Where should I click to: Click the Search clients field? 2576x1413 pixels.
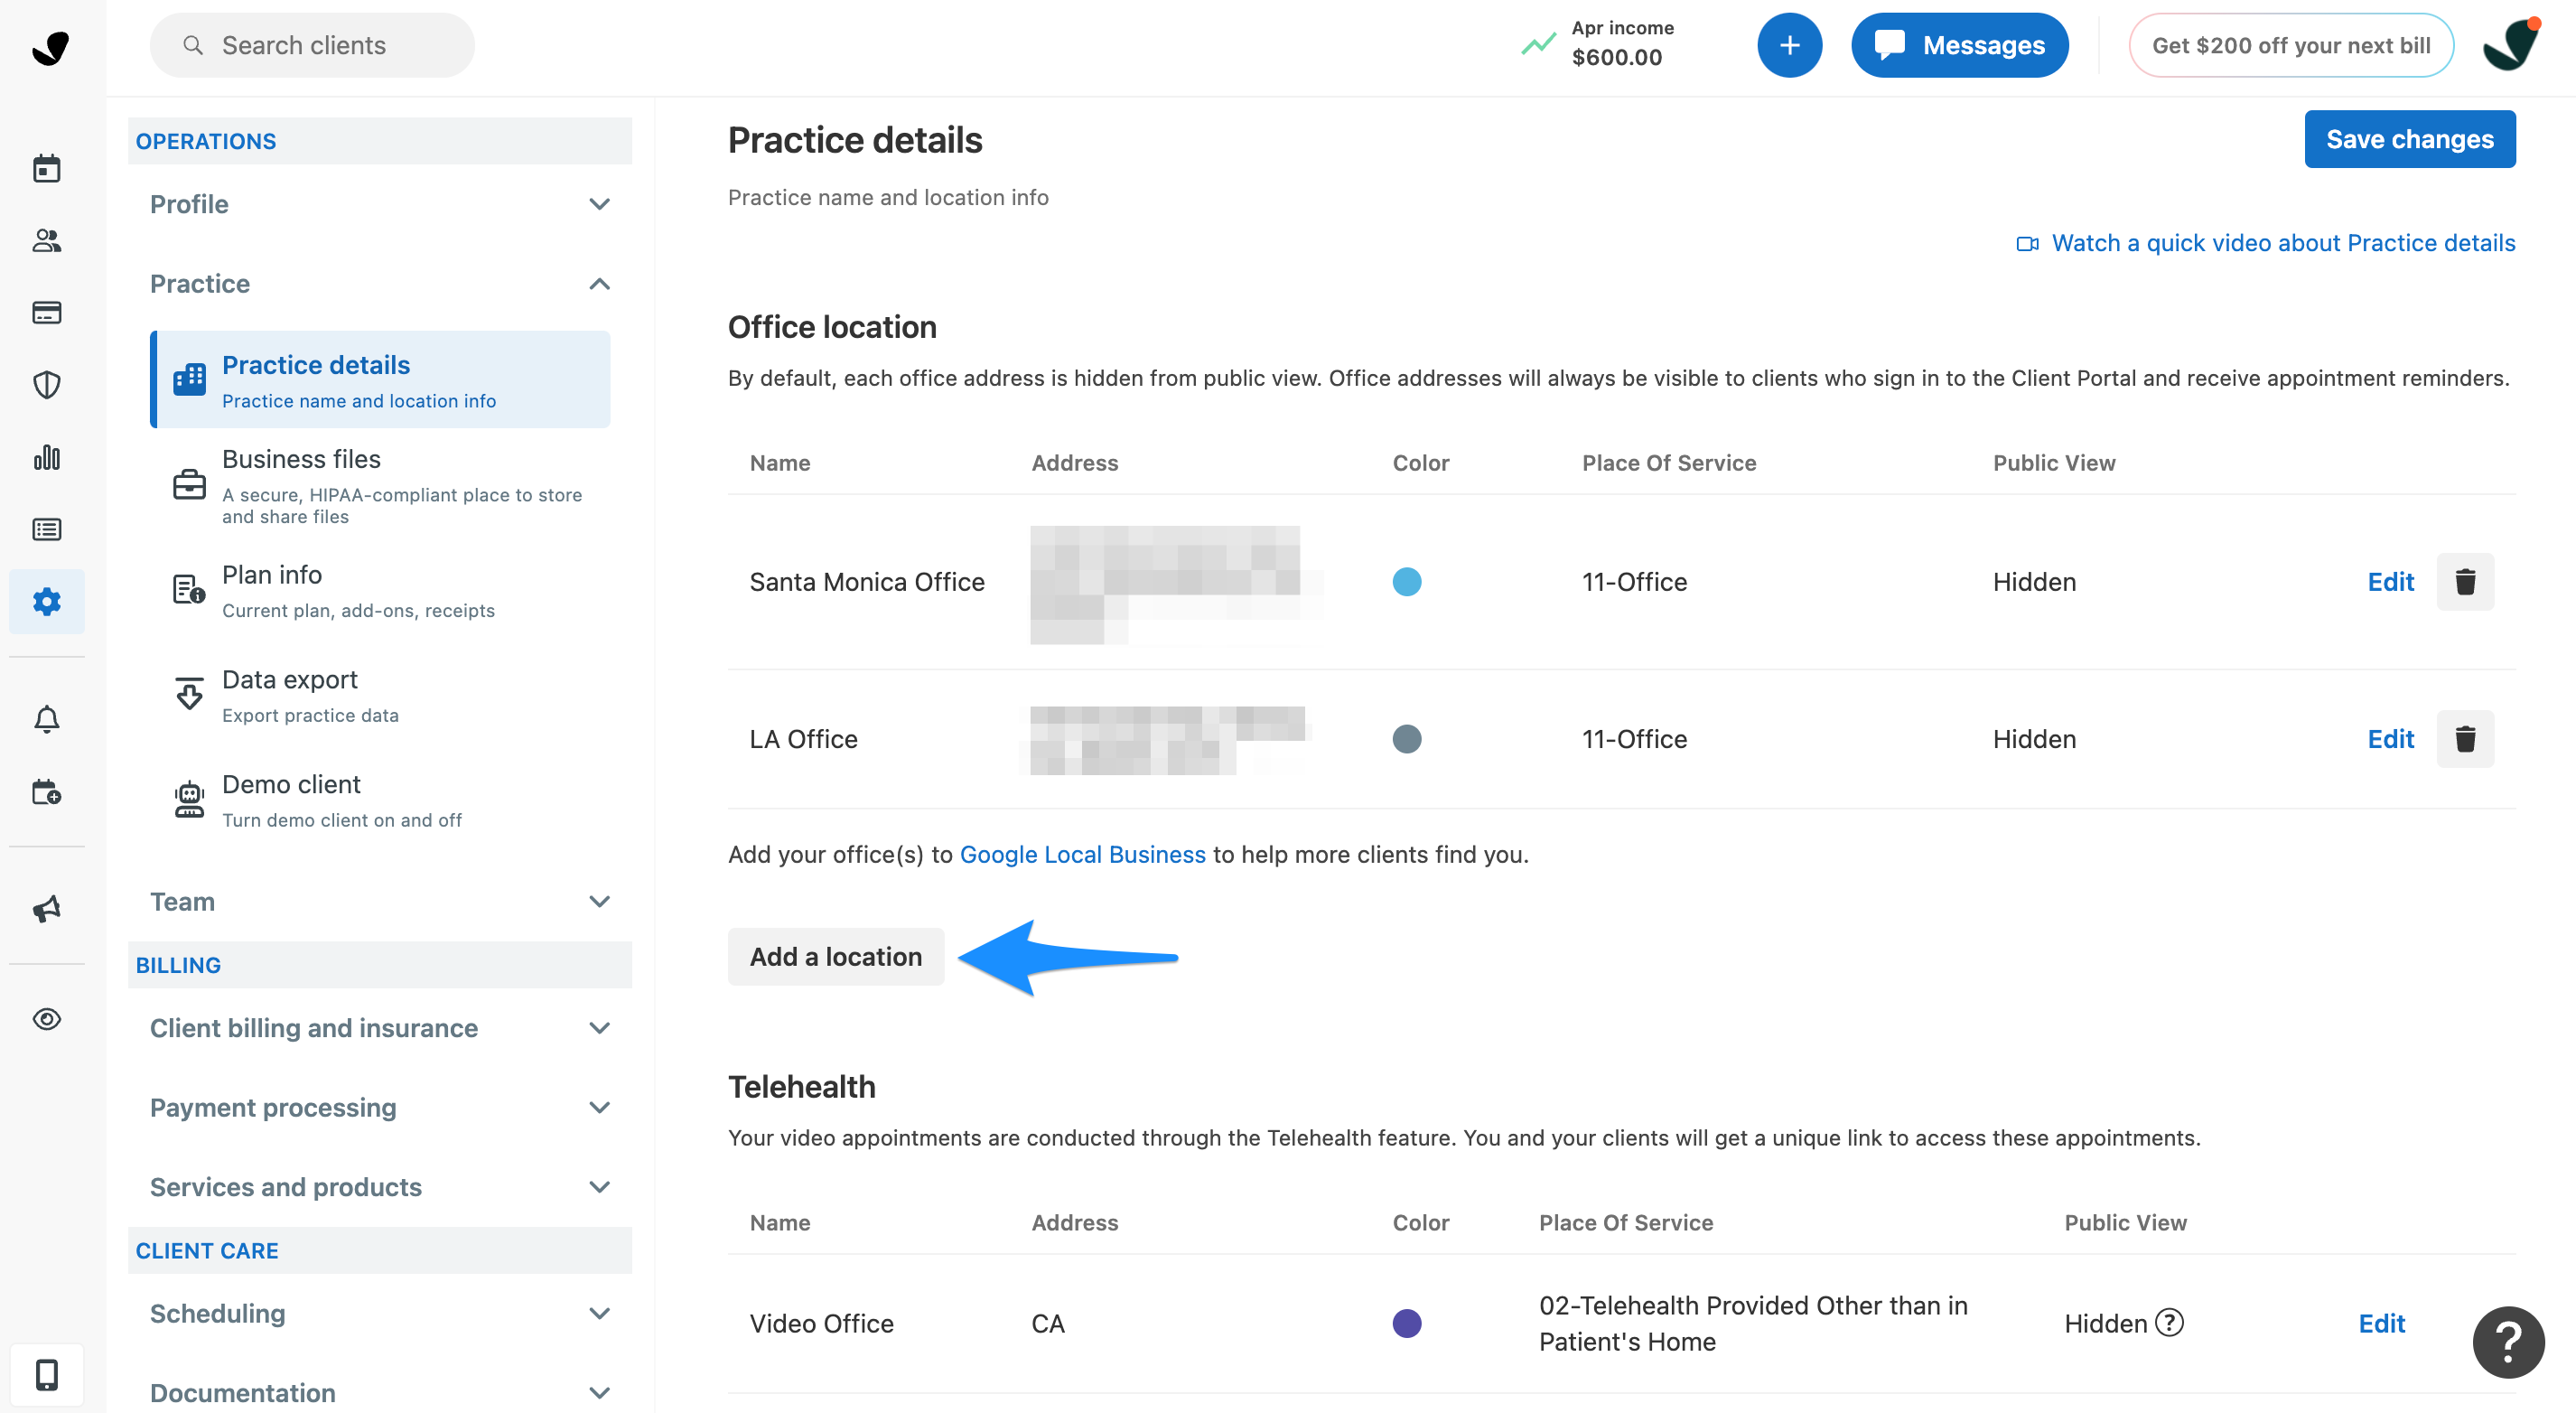pos(312,45)
